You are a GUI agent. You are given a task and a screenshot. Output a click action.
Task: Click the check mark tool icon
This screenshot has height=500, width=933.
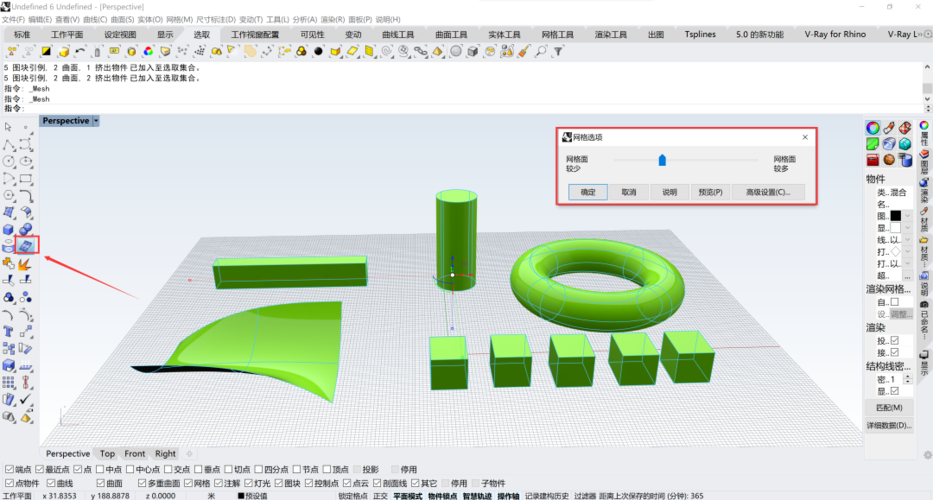(27, 399)
